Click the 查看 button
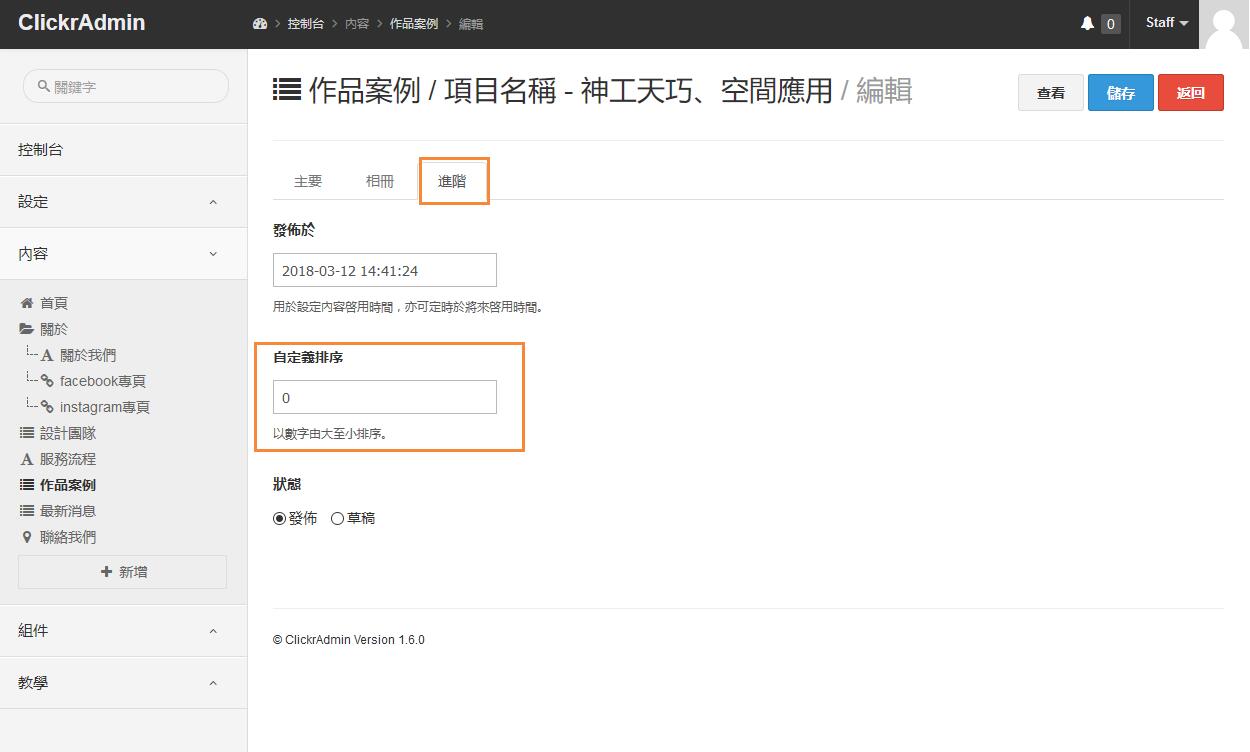Screen dimensions: 1250x752 [1051, 93]
